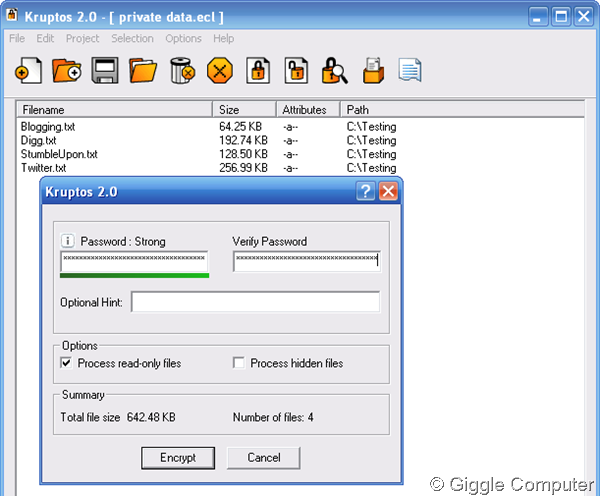The width and height of the screenshot is (600, 496).
Task: Open the Selection menu
Action: (132, 38)
